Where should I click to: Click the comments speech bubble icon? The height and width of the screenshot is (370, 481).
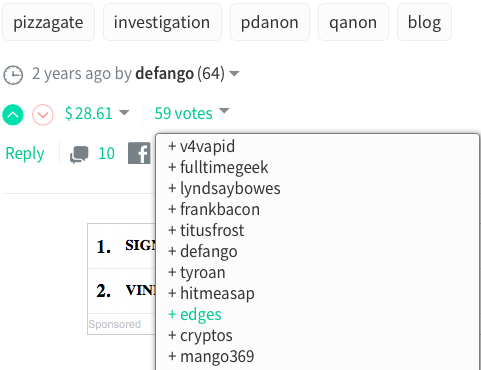[x=79, y=154]
